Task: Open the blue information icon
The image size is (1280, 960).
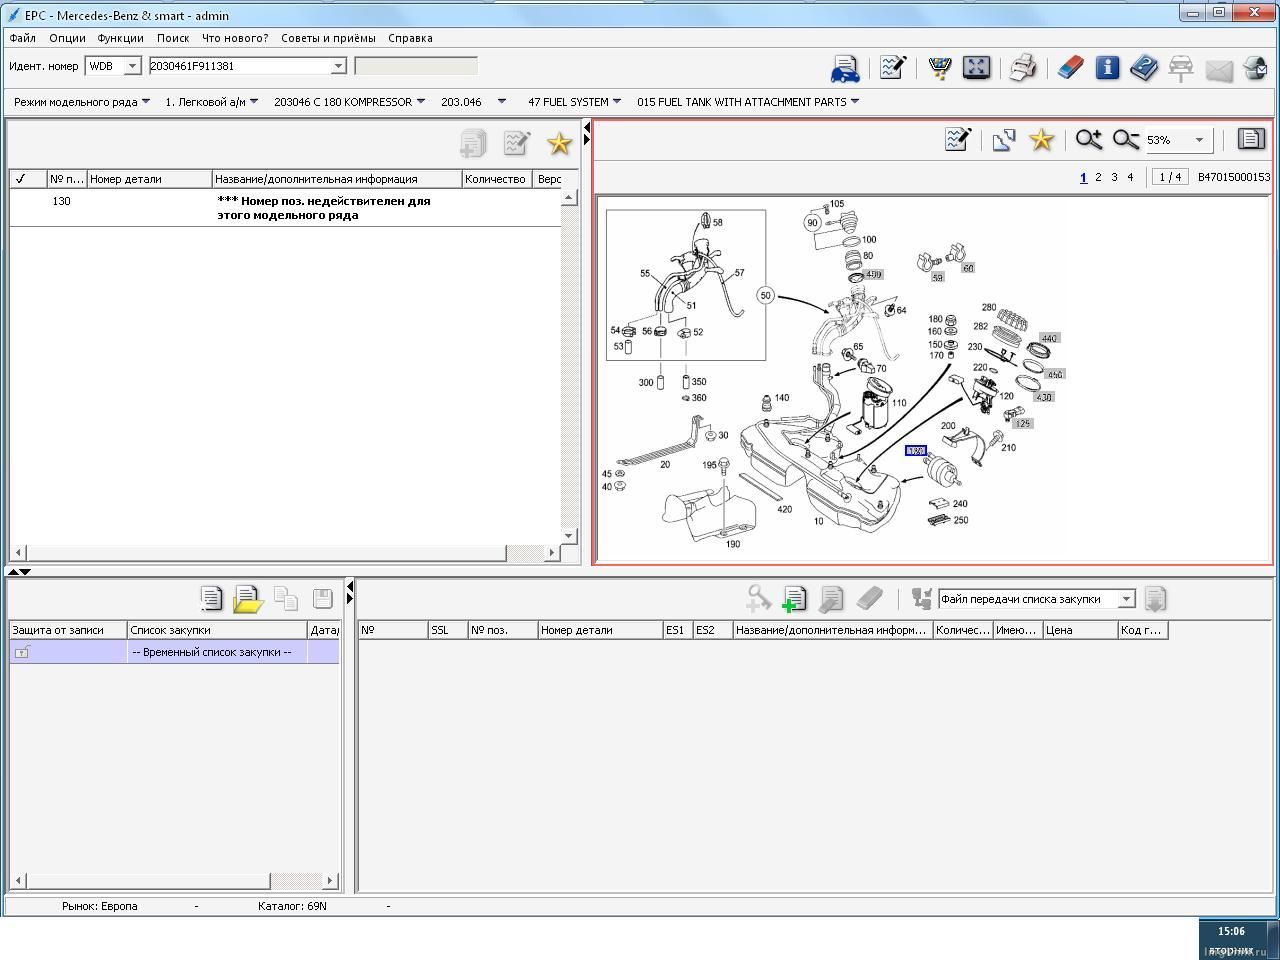Action: 1107,68
